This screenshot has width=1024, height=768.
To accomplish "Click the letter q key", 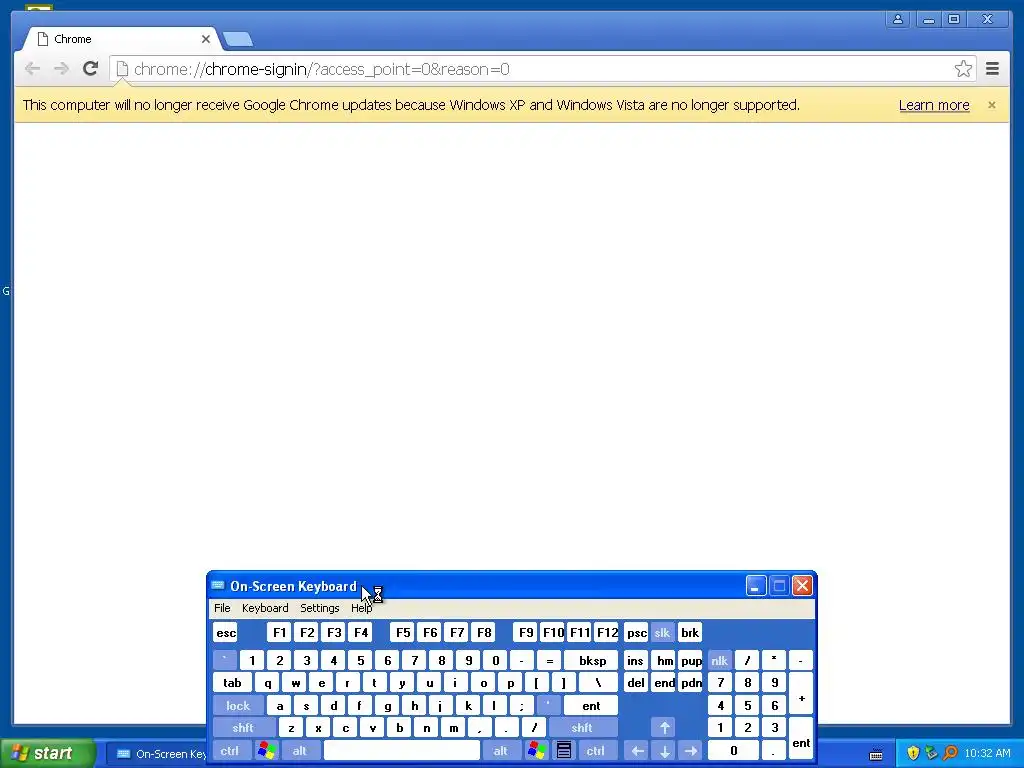I will click(267, 683).
